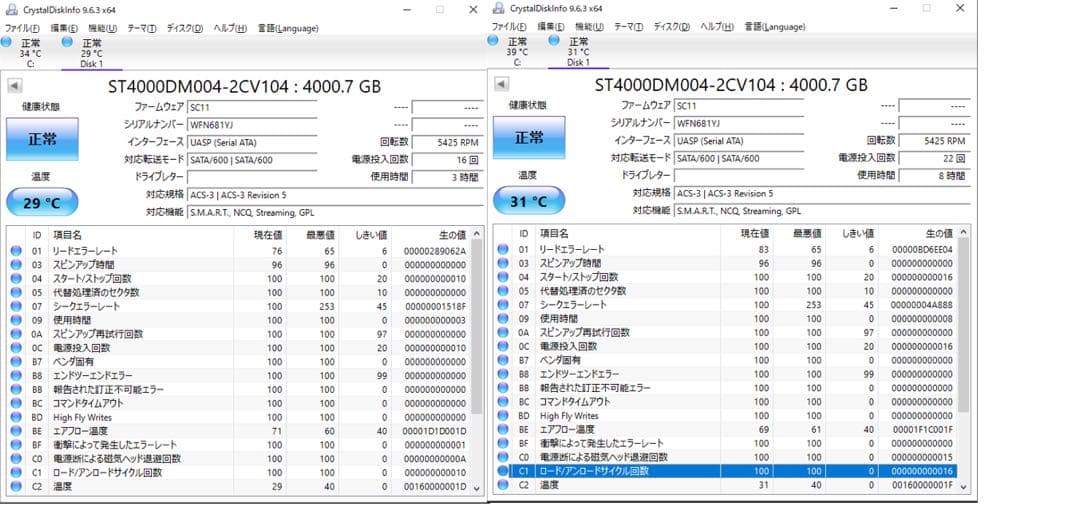Select ロード/アンロードサイクル回数 row, left window
Screen dimensions: 1080x507
(x=238, y=473)
